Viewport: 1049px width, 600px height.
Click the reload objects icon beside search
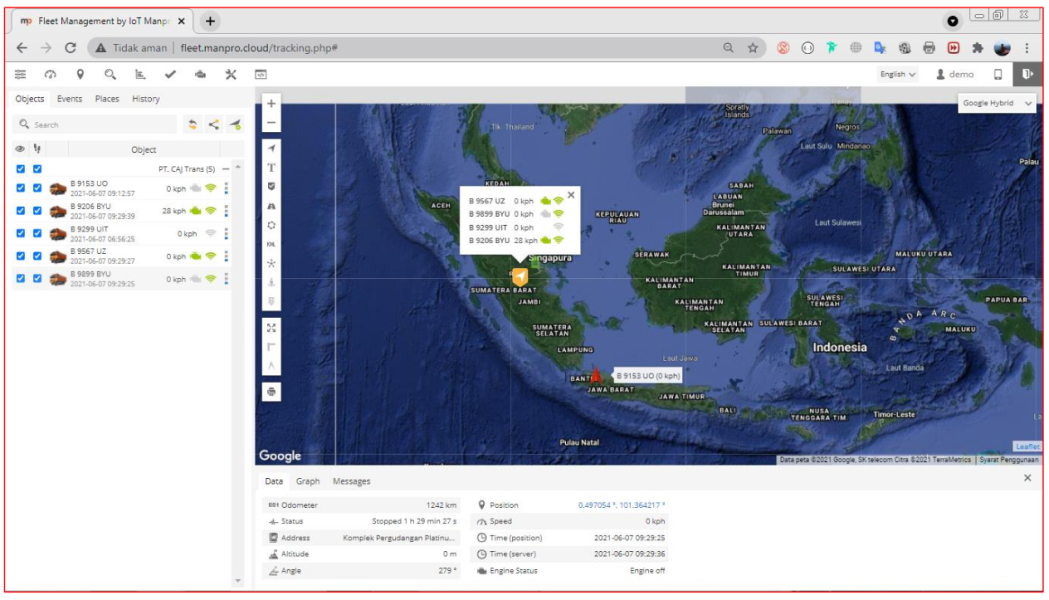193,125
